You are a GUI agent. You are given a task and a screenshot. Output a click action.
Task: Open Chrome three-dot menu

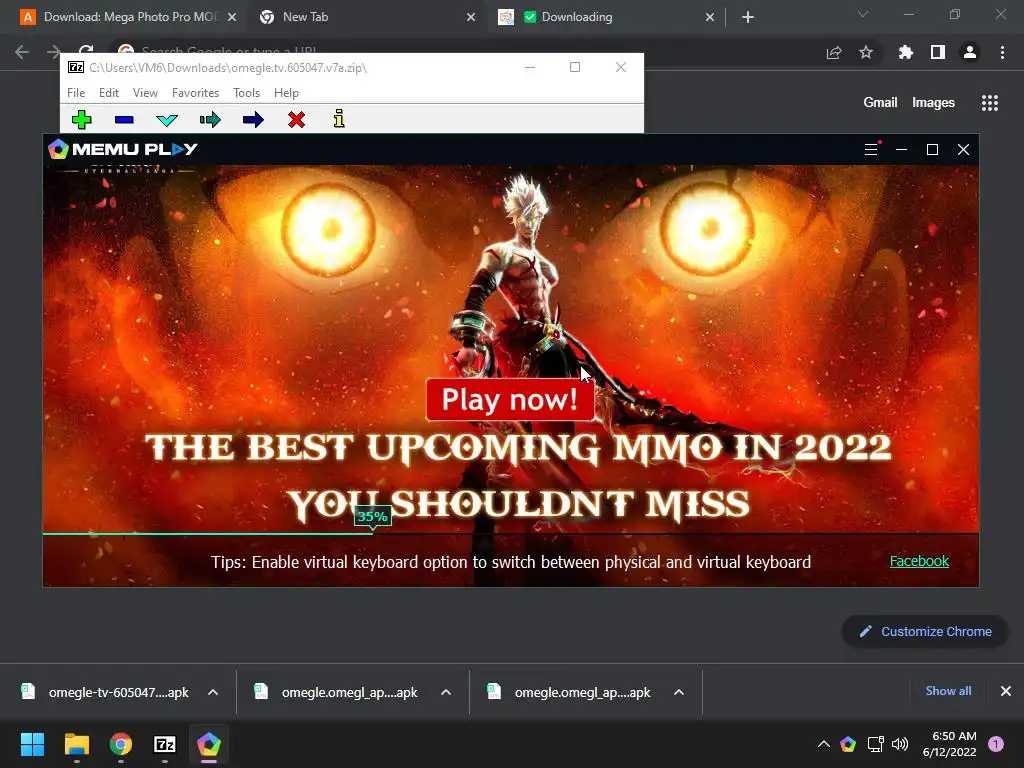pos(1002,52)
